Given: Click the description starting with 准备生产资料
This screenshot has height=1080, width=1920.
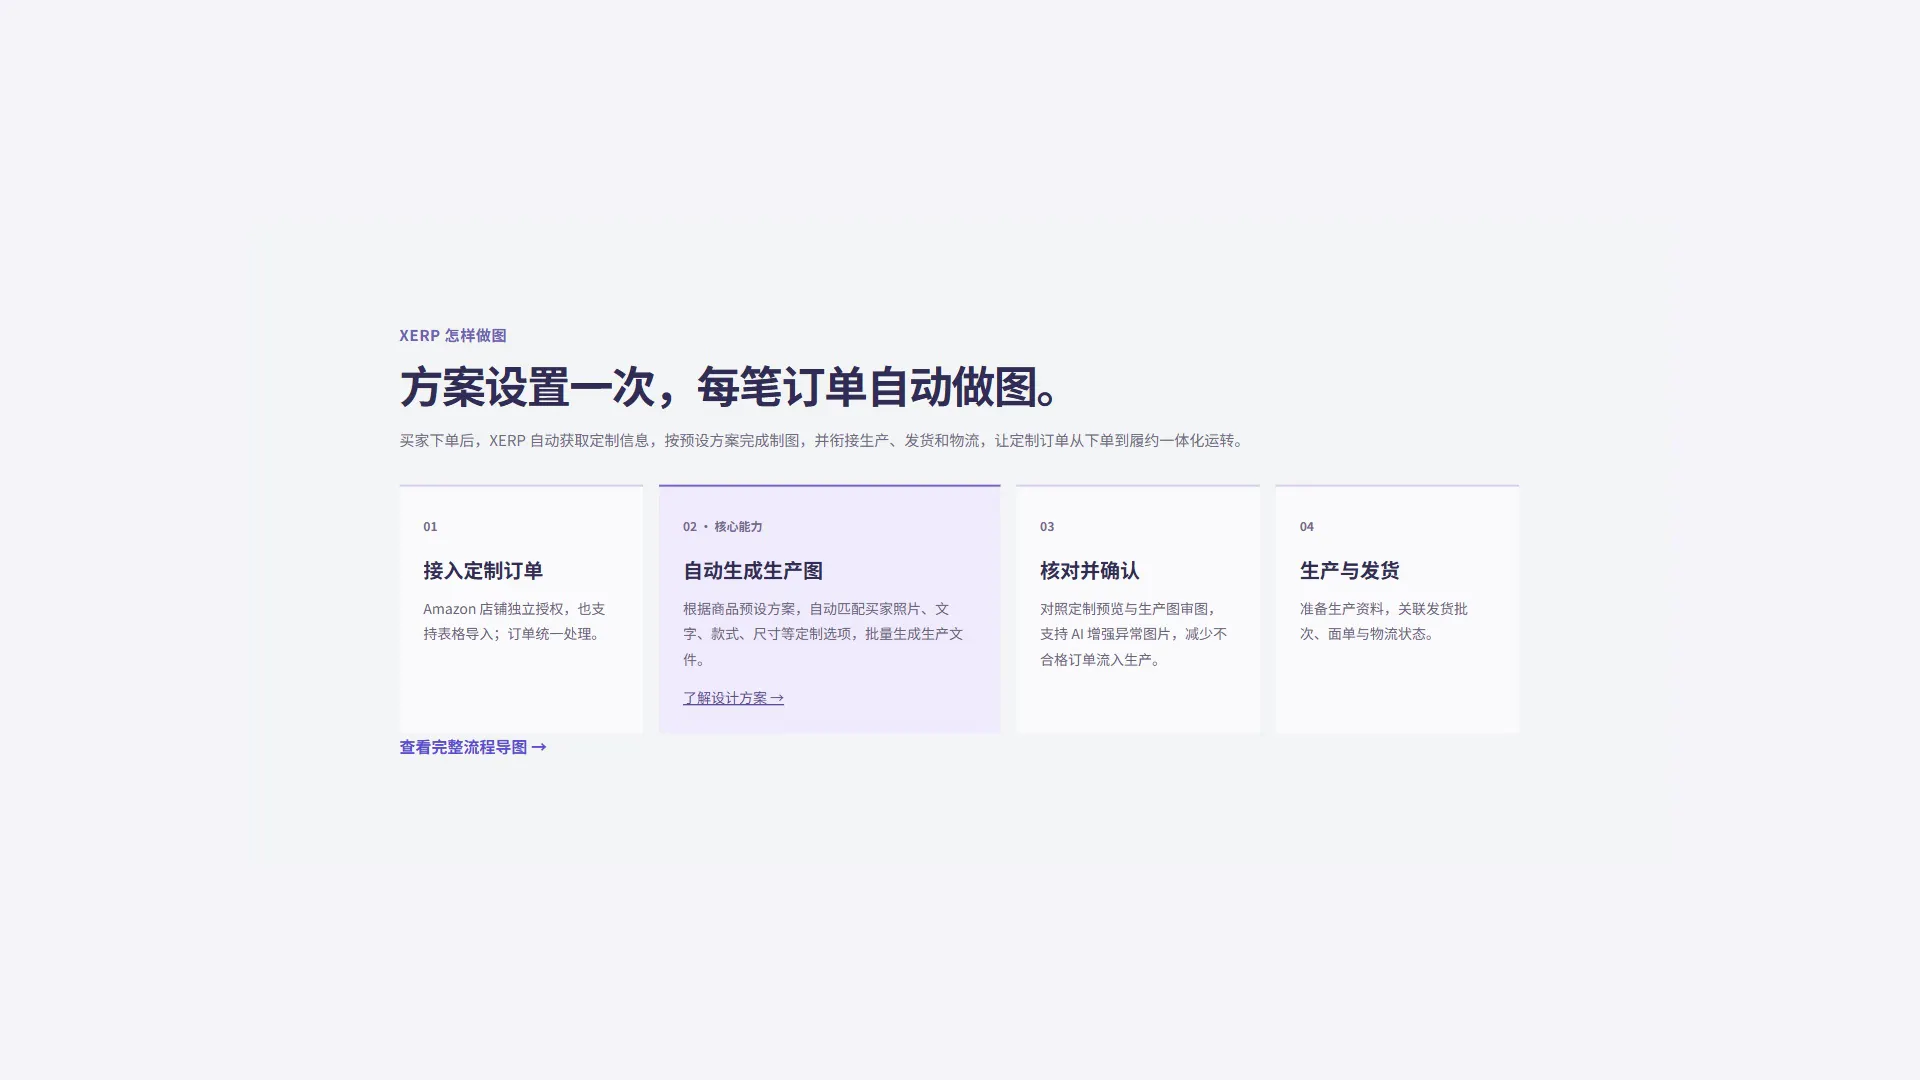Looking at the screenshot, I should point(1384,621).
